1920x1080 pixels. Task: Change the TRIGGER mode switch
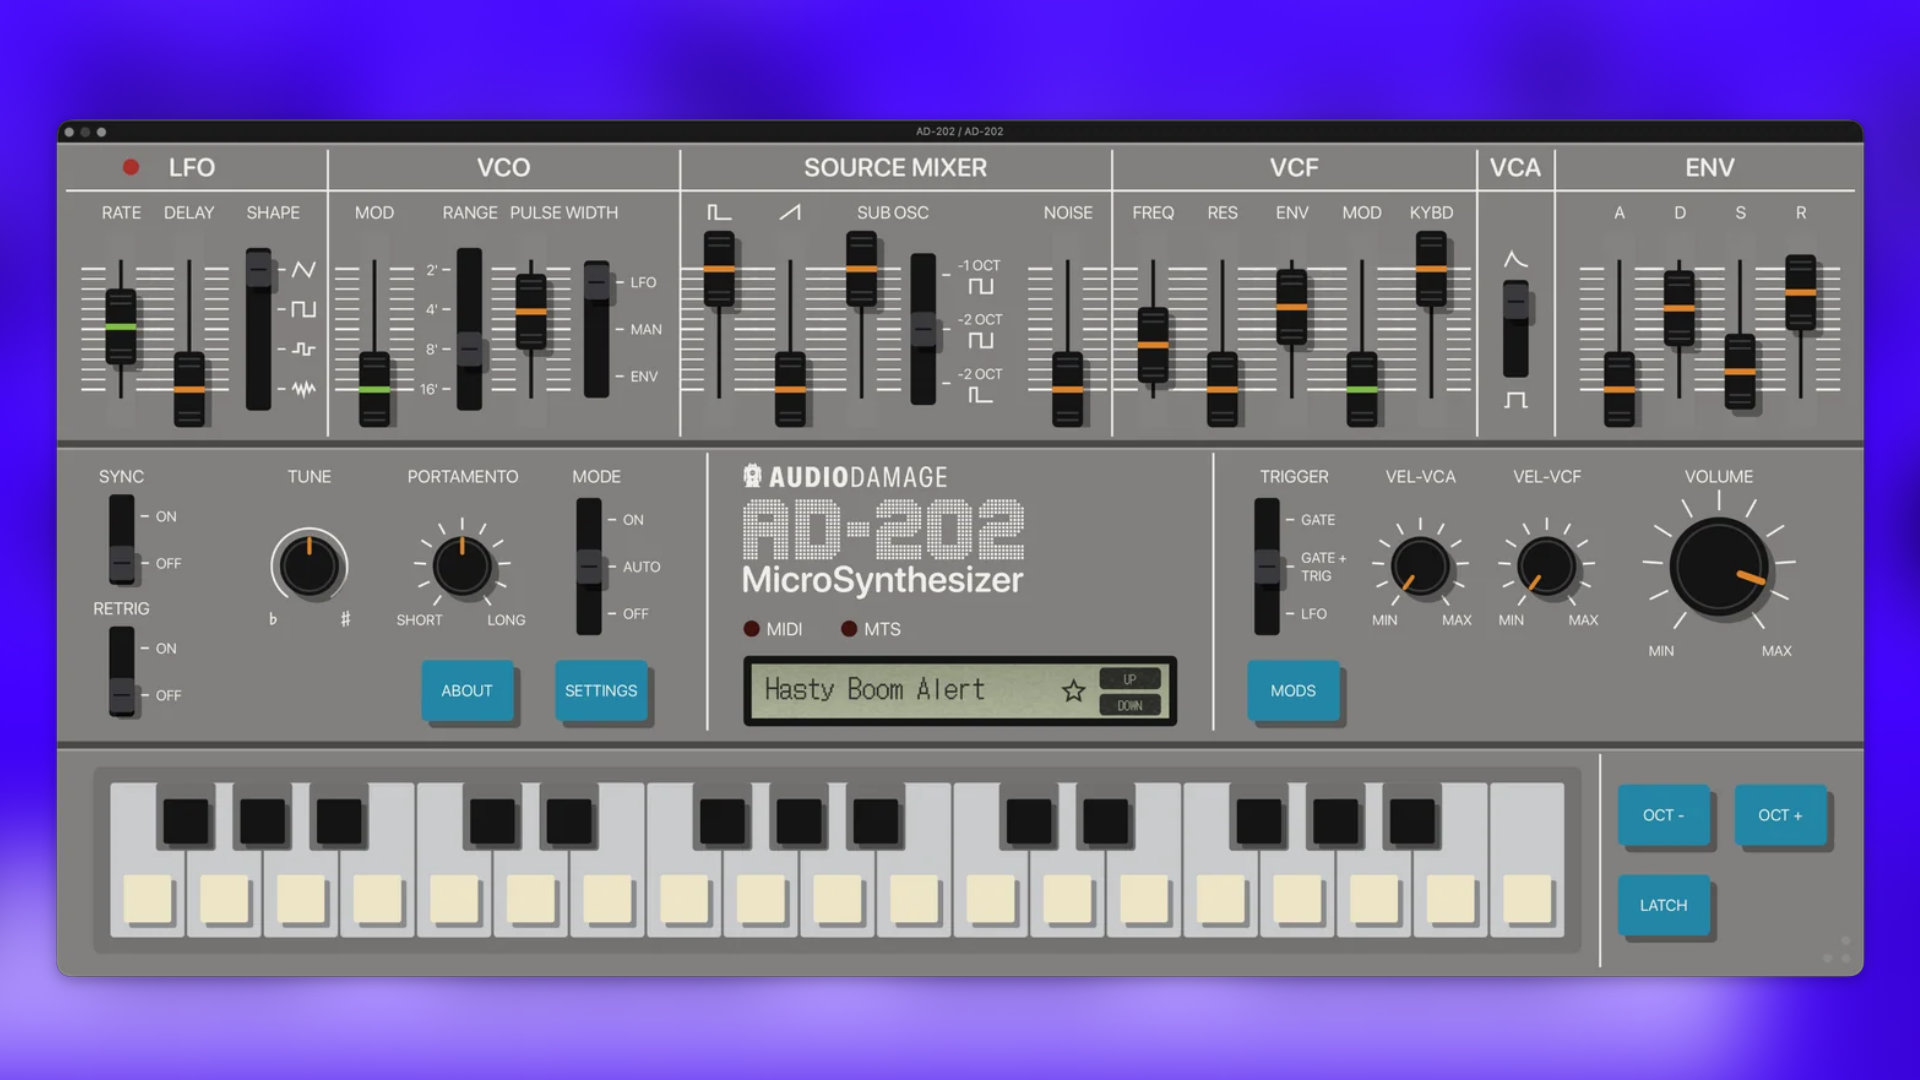point(1267,566)
